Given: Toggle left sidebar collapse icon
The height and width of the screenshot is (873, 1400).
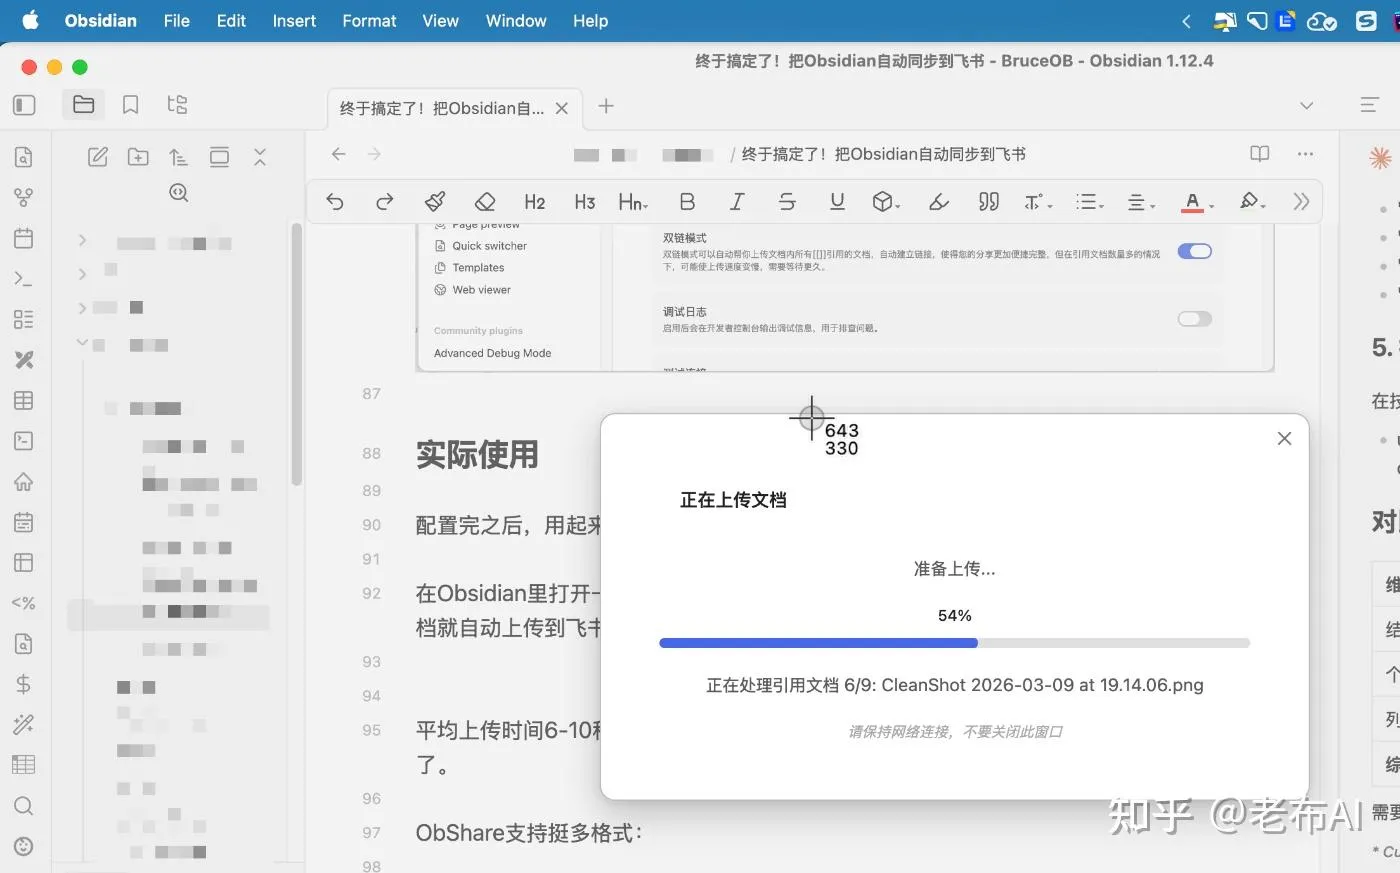Looking at the screenshot, I should click(25, 104).
